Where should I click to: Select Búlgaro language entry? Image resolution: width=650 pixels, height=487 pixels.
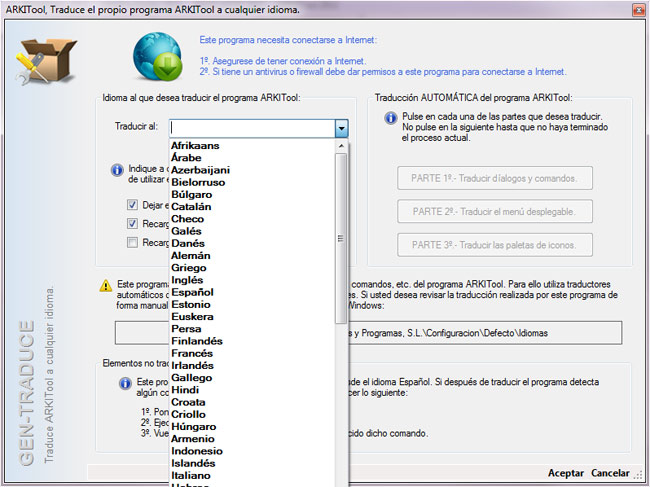tap(252, 194)
